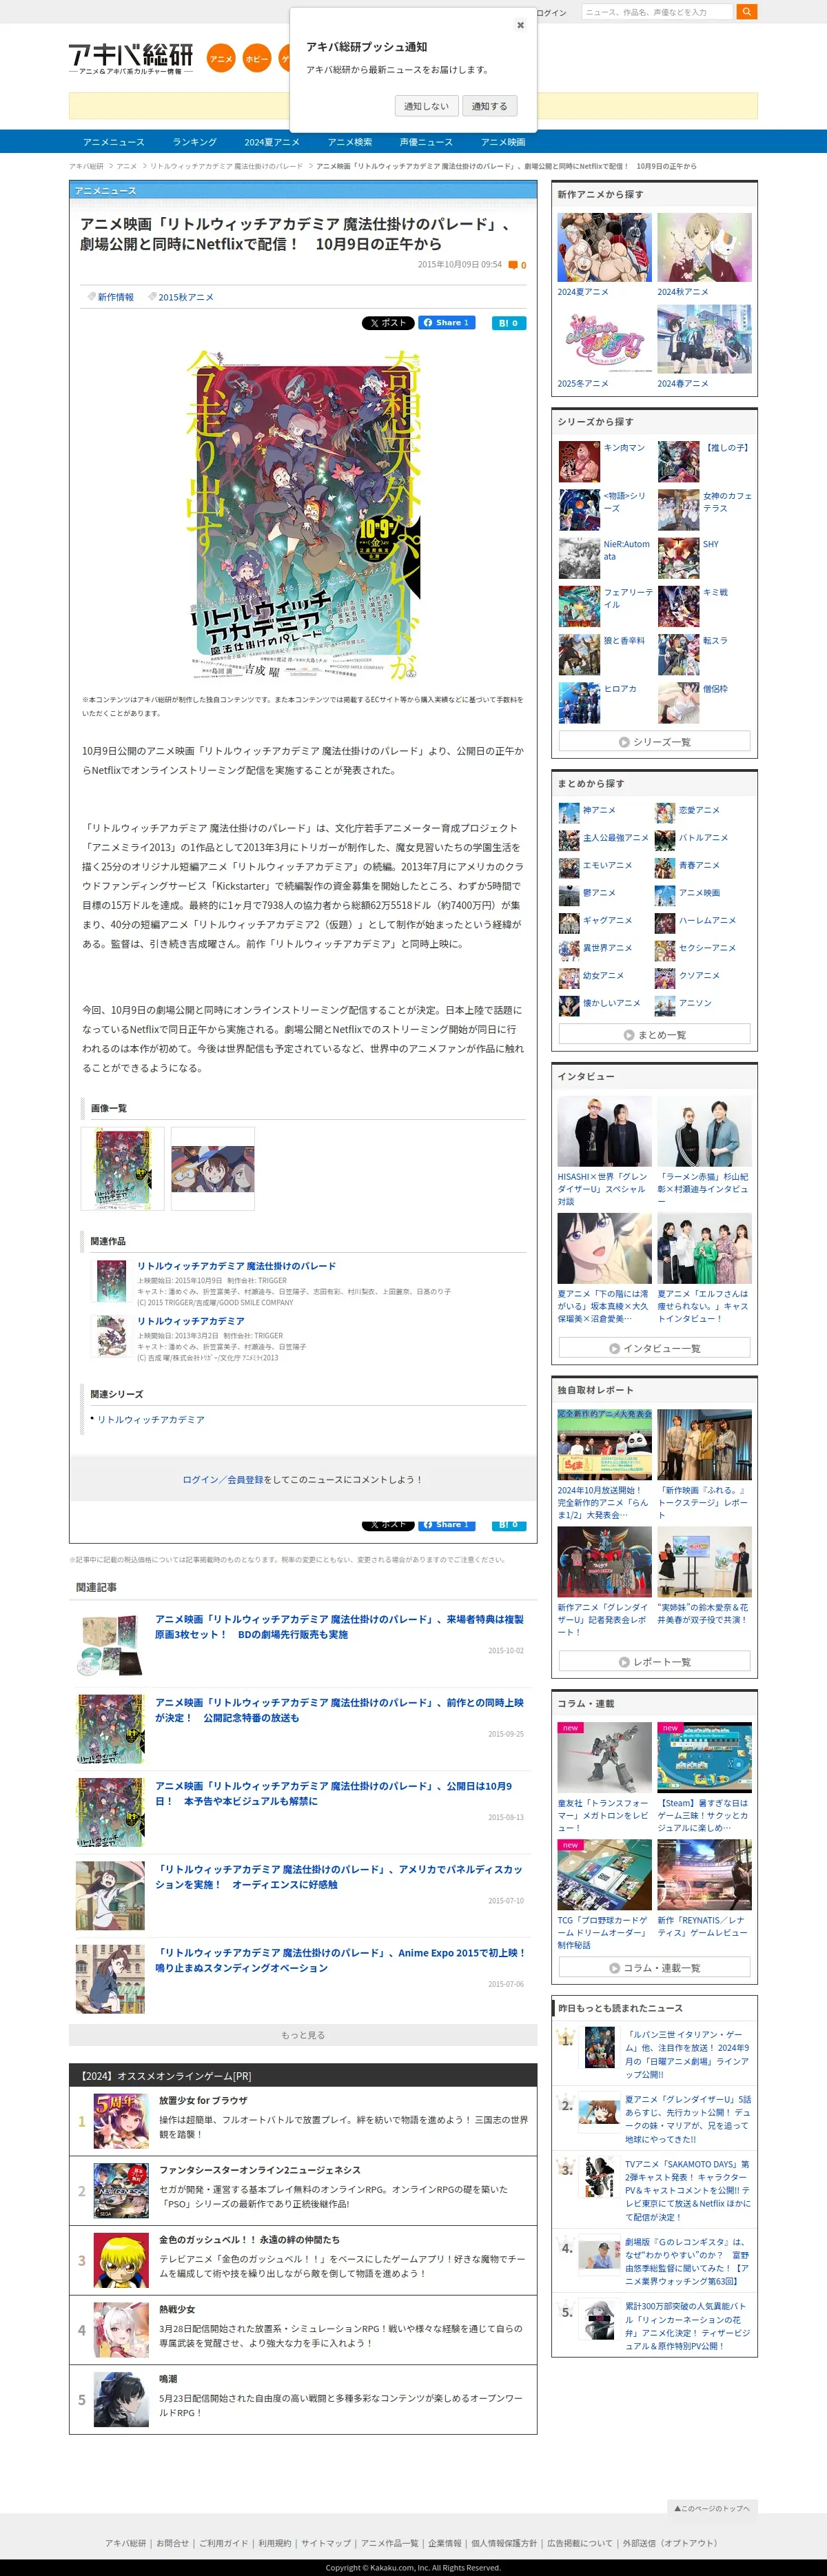Select the orange ホビー circle category icon
827x2576 pixels.
(x=257, y=59)
